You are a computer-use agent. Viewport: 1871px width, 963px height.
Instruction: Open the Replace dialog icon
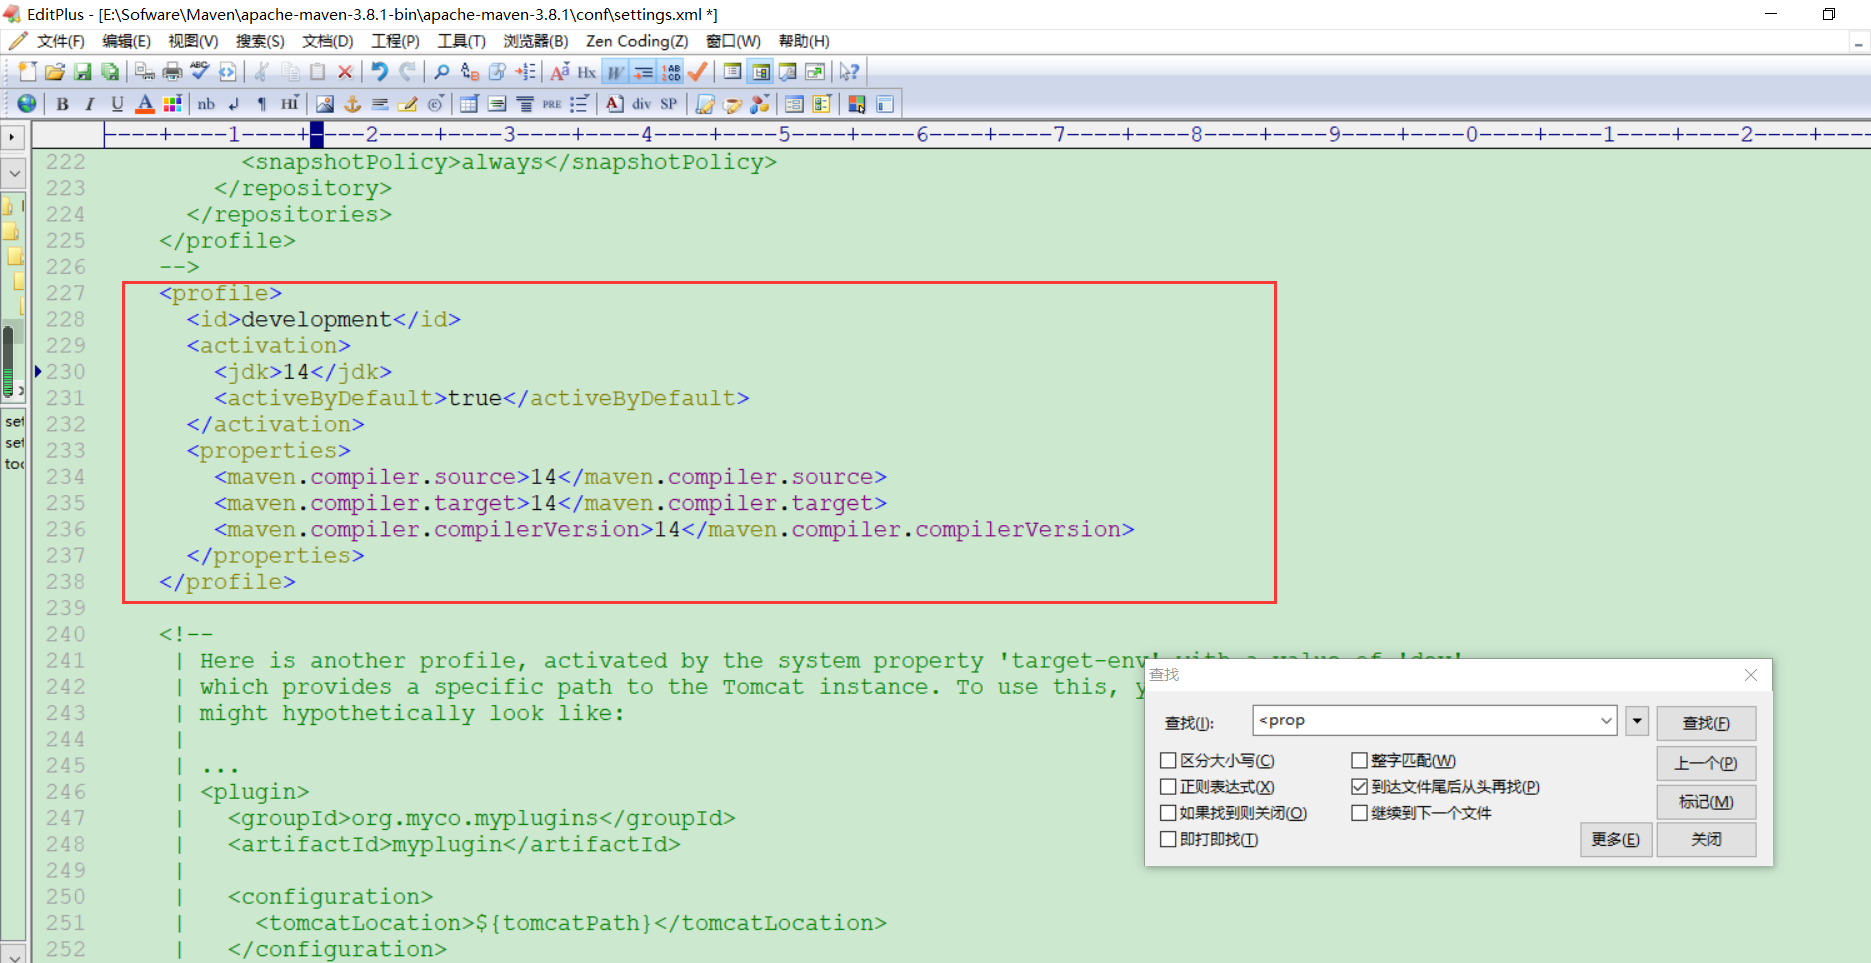coord(469,71)
